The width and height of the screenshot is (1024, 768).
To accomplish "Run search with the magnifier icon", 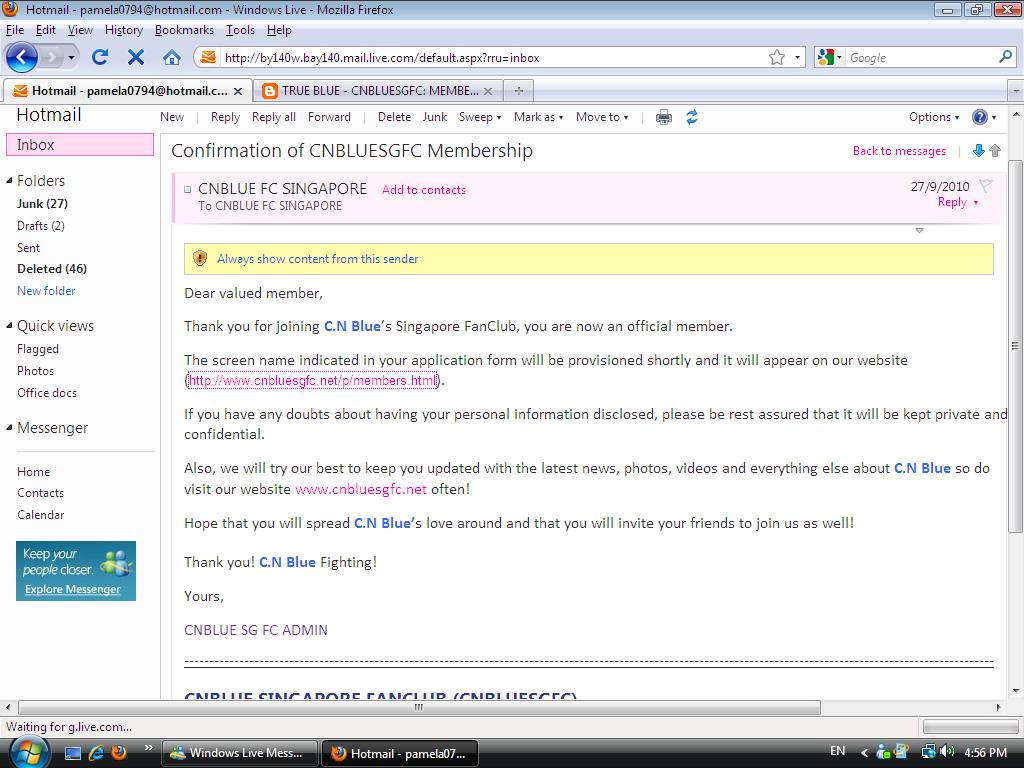I will [x=1005, y=57].
